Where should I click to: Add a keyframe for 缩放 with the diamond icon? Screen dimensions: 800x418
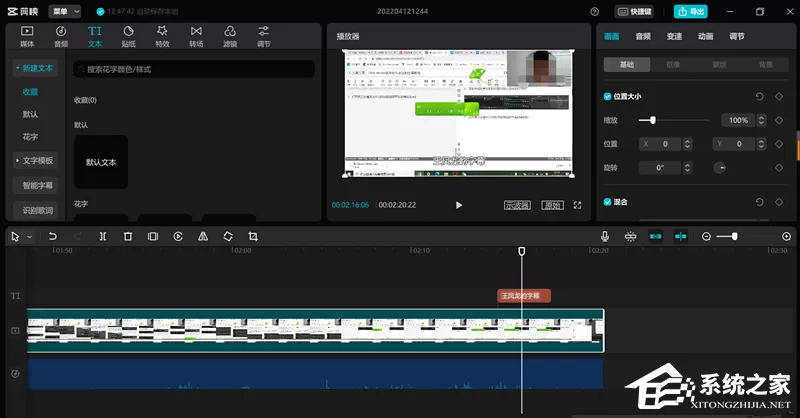coord(779,120)
